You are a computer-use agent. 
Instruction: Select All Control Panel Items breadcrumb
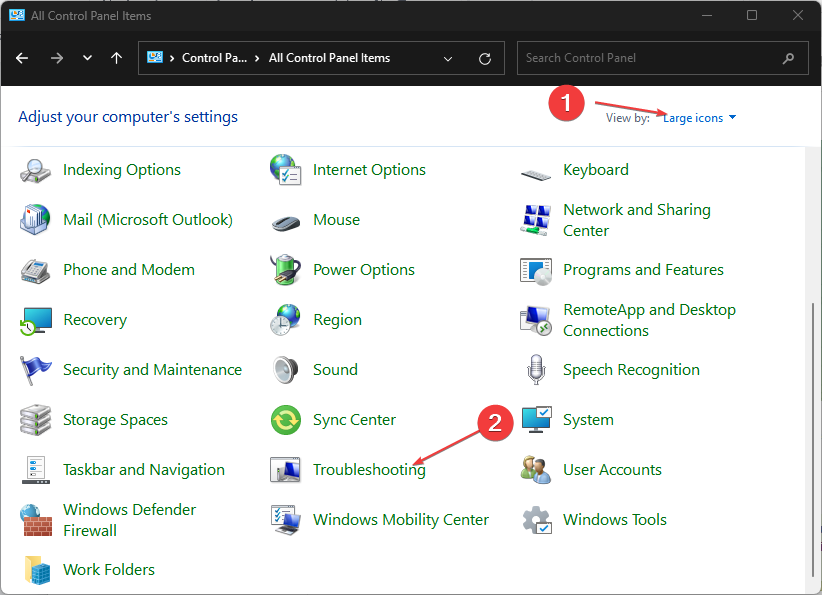click(x=329, y=58)
